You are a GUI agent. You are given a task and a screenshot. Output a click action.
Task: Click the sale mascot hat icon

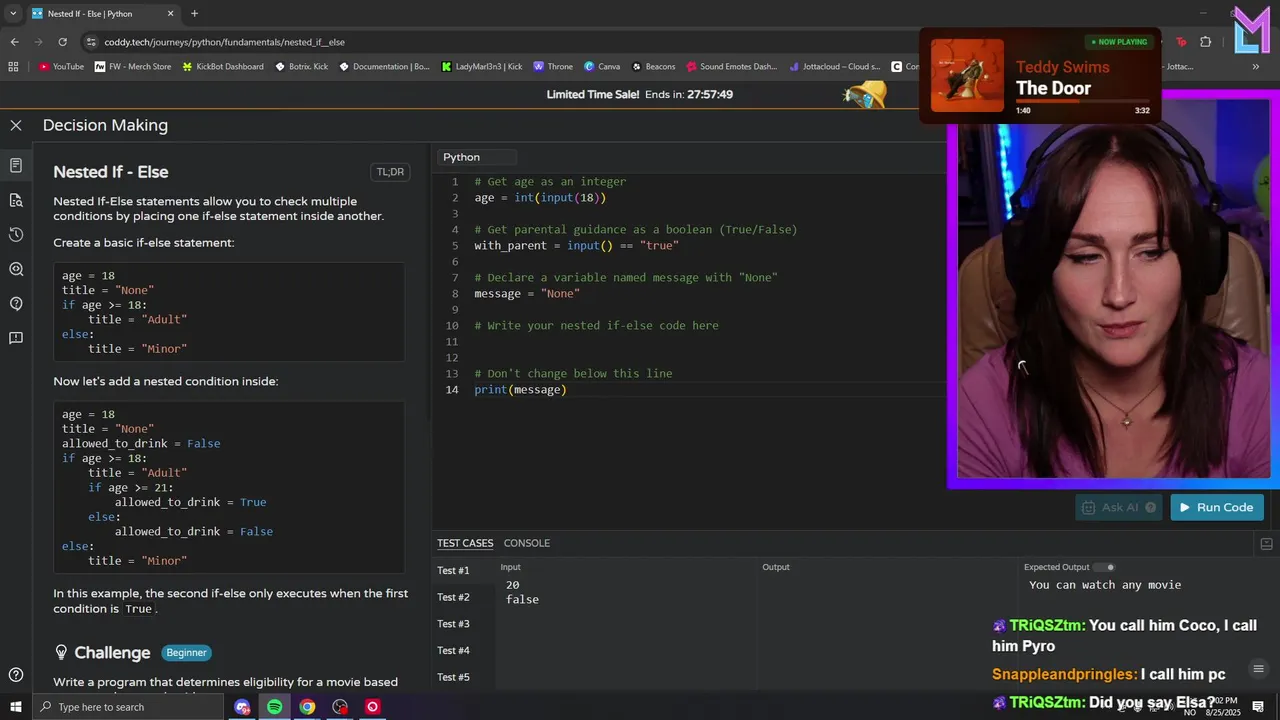click(x=865, y=95)
